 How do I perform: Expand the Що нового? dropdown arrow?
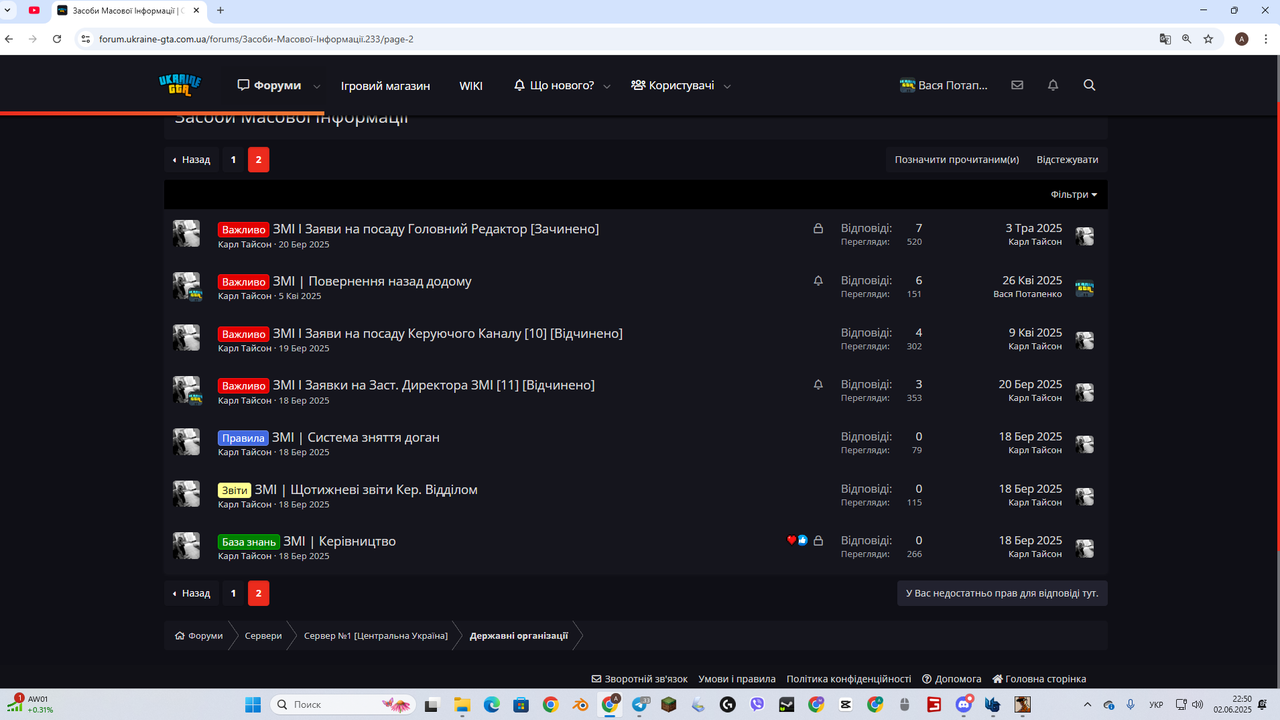(607, 86)
